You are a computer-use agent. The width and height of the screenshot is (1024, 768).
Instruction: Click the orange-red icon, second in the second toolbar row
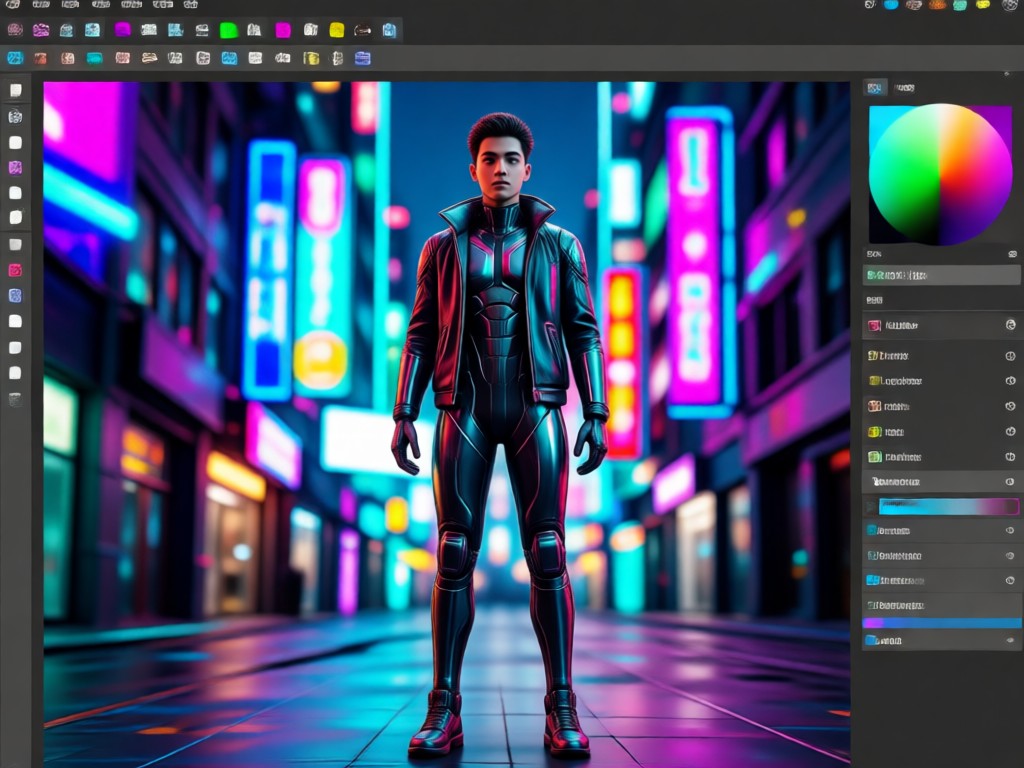[x=40, y=59]
